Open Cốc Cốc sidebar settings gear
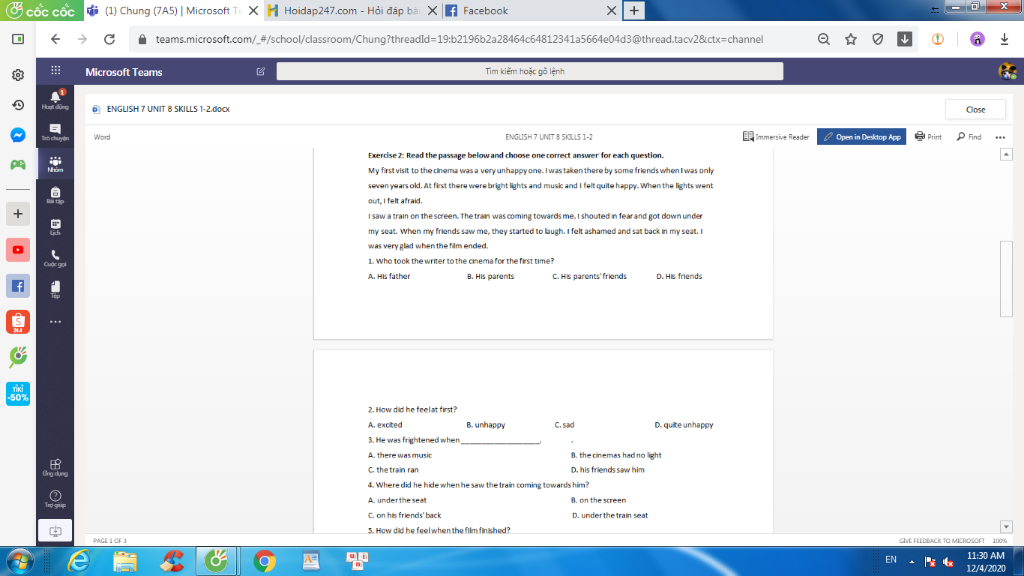The width and height of the screenshot is (1024, 576). 18,75
